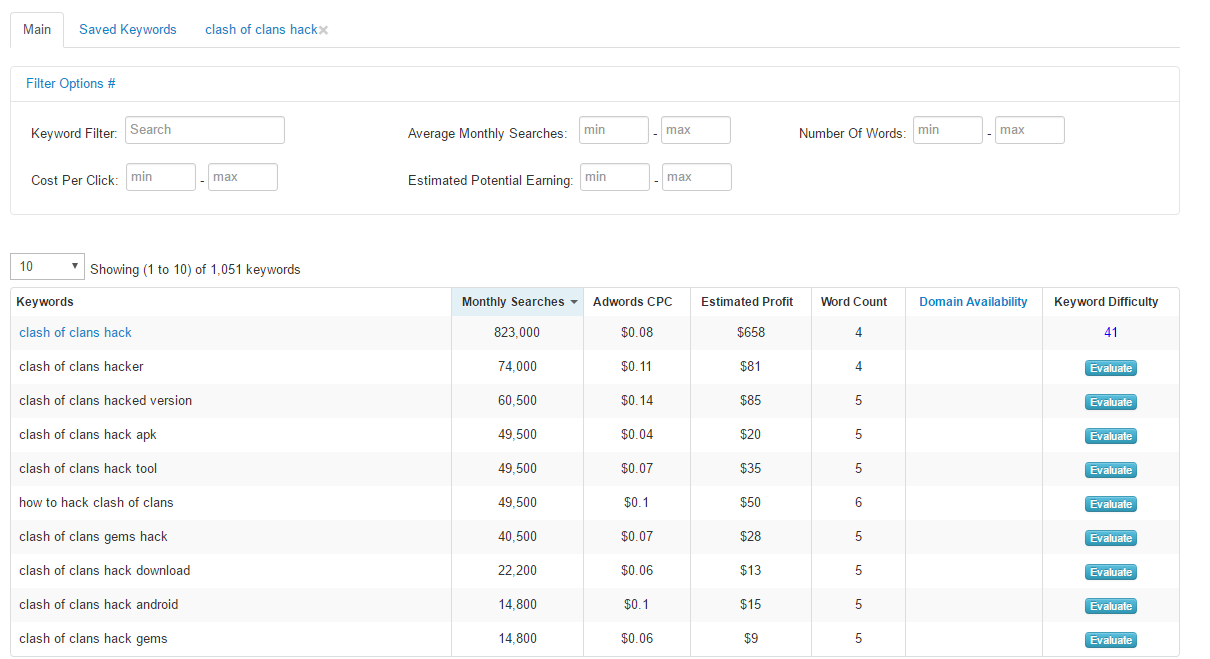The width and height of the screenshot is (1210, 659).
Task: Select the clash of clans hack tab
Action: (261, 29)
